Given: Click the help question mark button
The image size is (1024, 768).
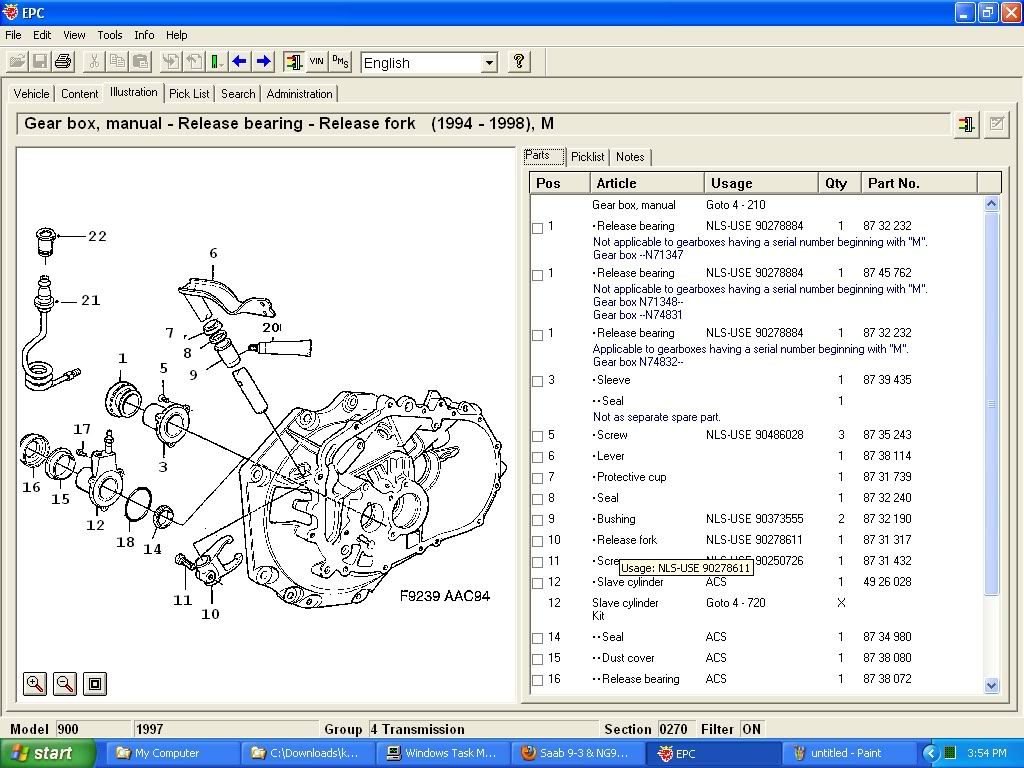Looking at the screenshot, I should coord(519,61).
